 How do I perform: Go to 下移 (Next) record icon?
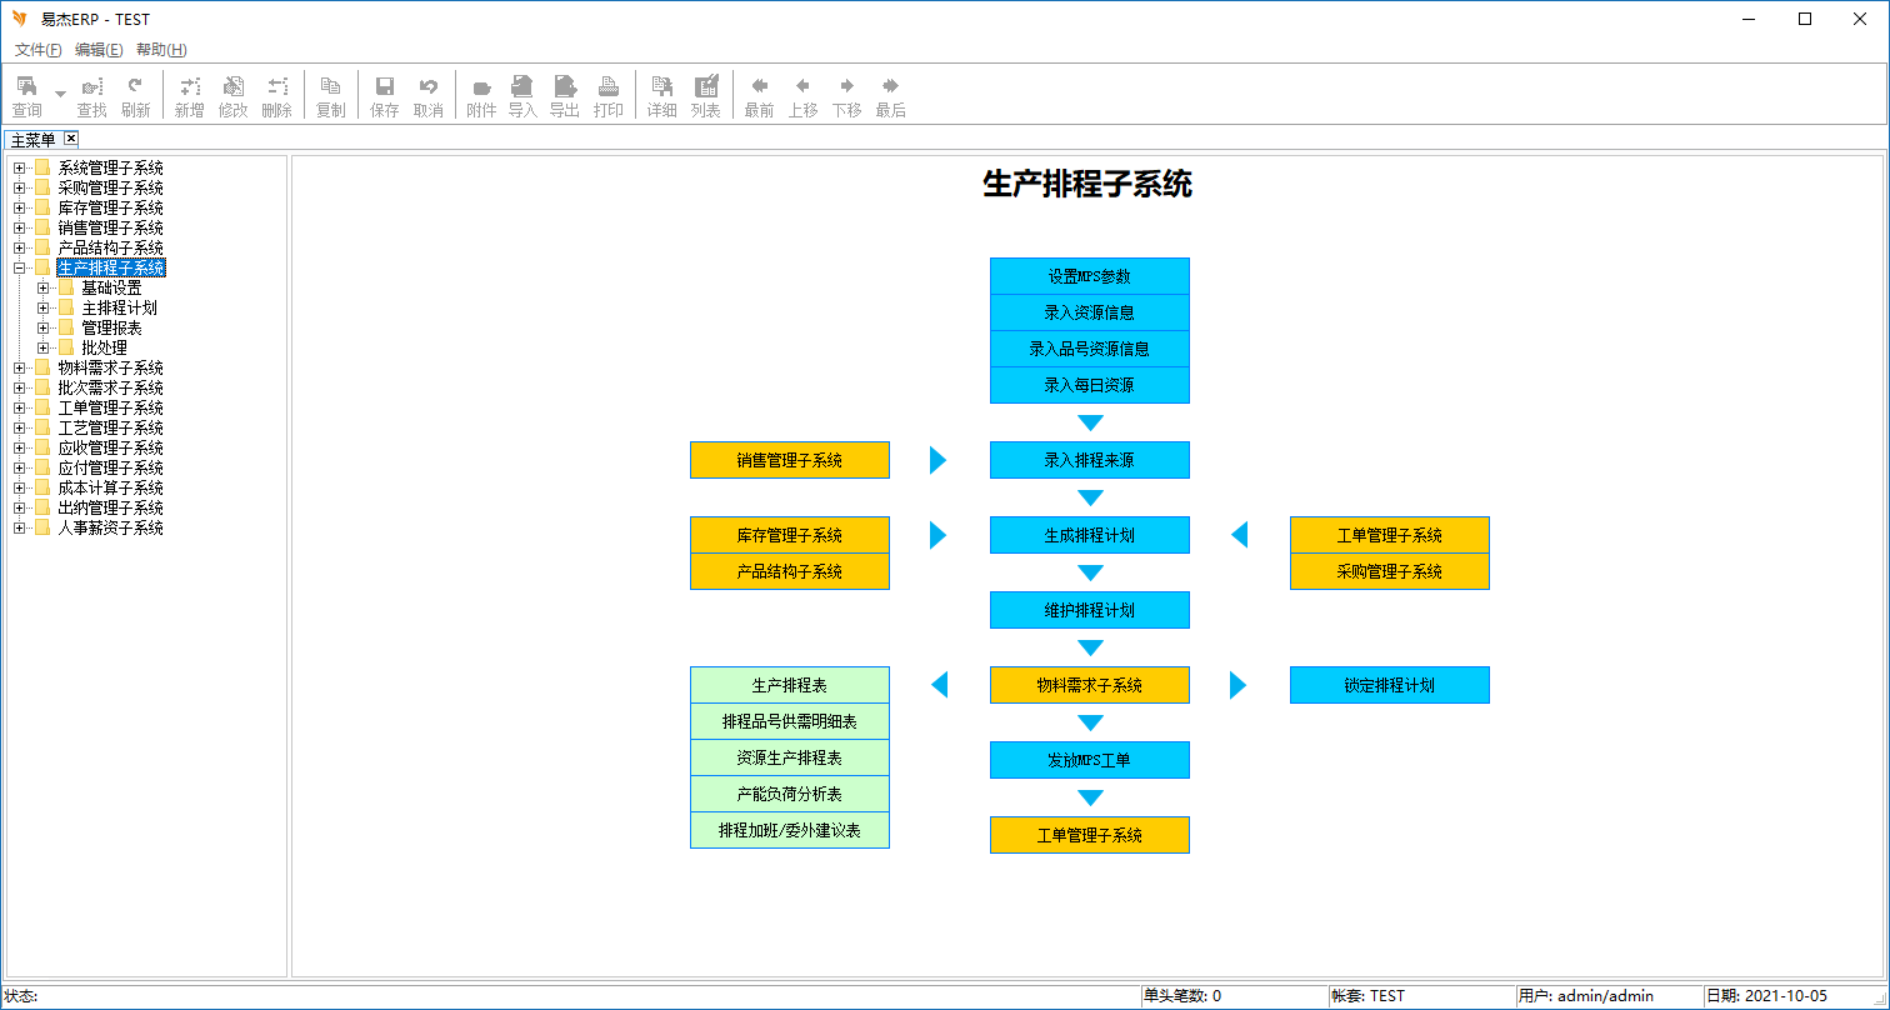(847, 96)
